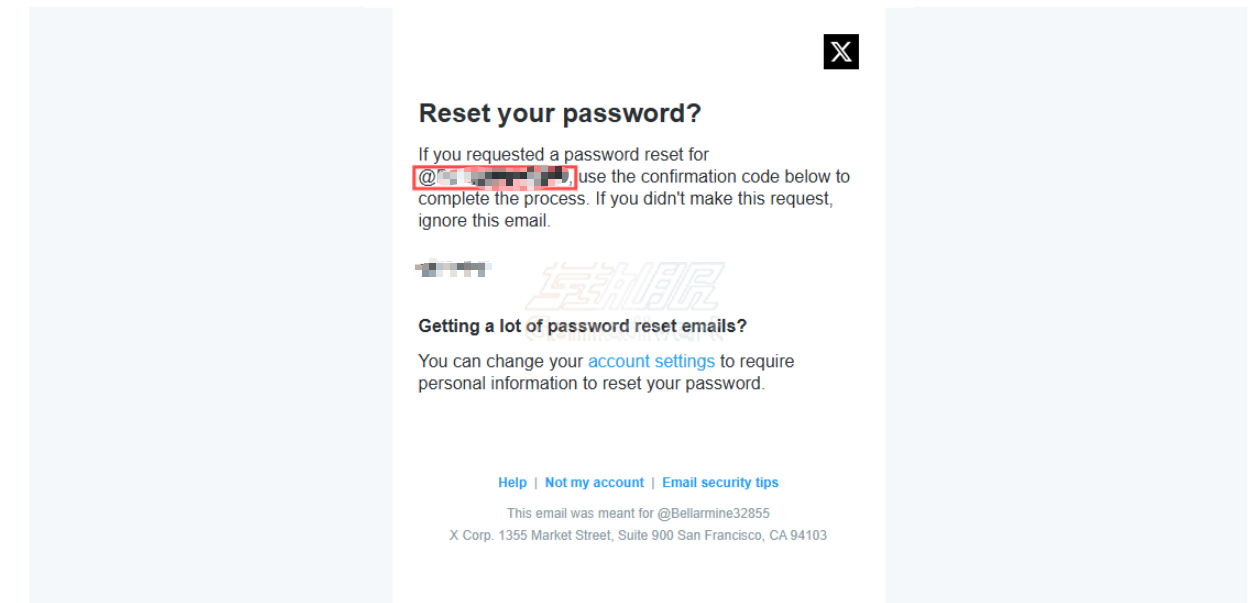1250x603 pixels.
Task: Click the X Corp. 1355 Market Street address
Action: click(x=638, y=535)
